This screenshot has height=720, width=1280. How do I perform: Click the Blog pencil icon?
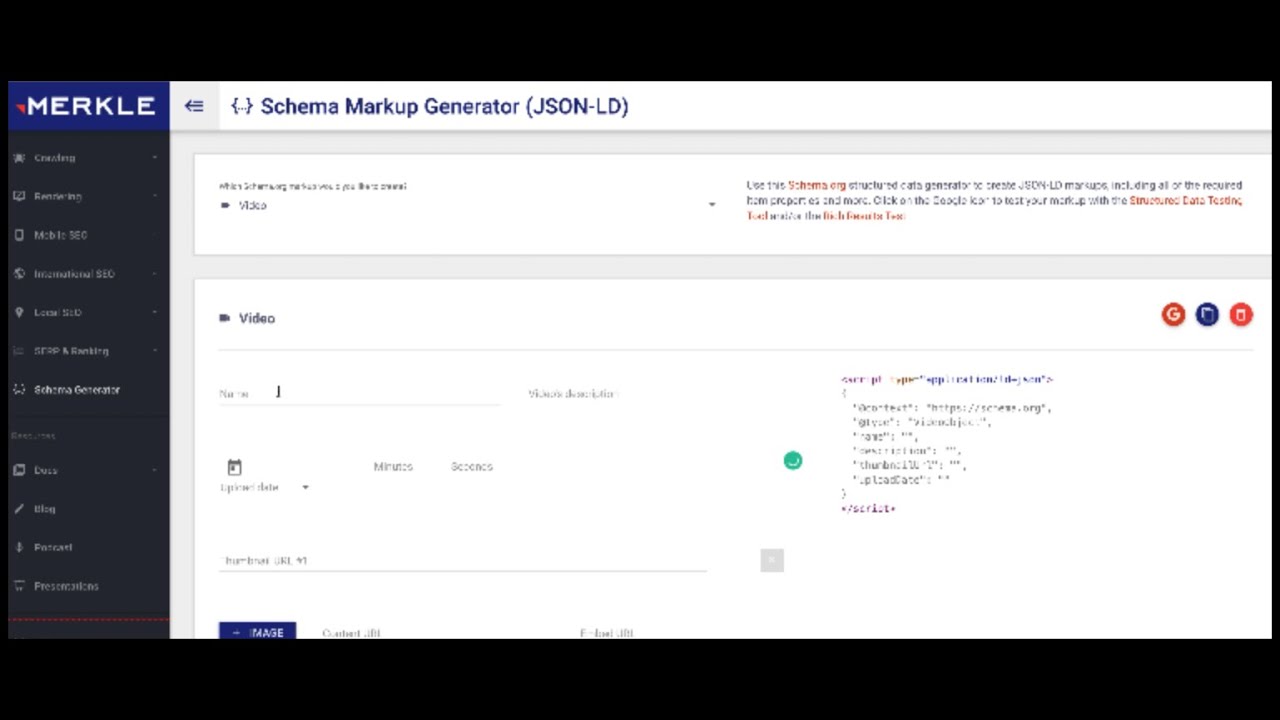pyautogui.click(x=19, y=509)
